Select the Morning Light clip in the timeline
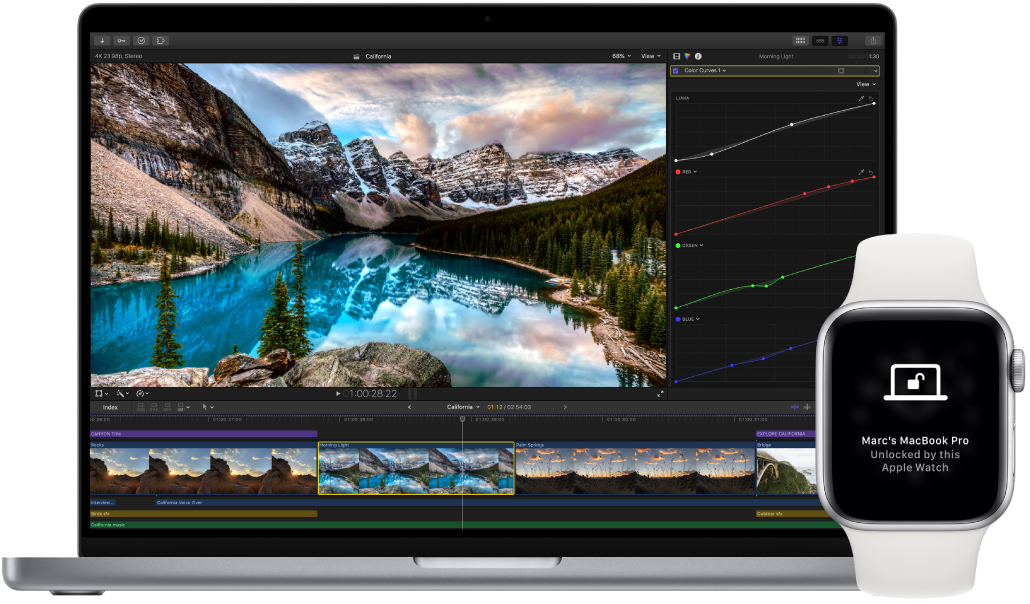Screen dimensions: 1030x604 click(x=415, y=465)
